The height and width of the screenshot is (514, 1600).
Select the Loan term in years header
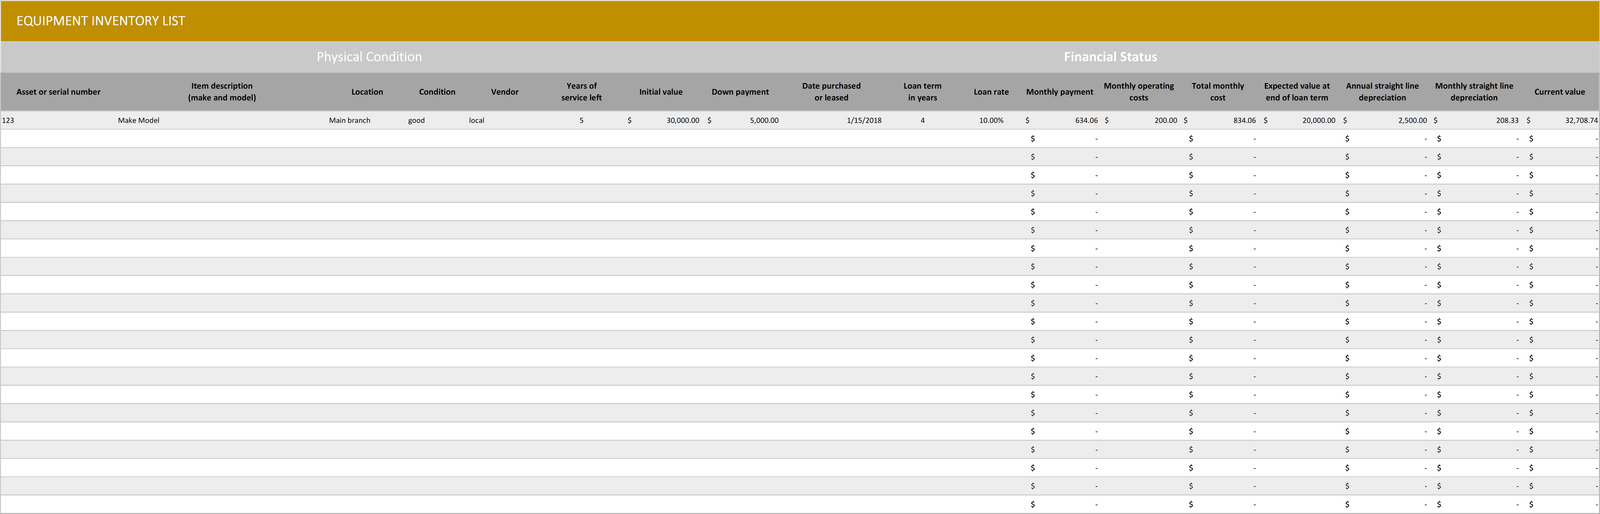(922, 92)
